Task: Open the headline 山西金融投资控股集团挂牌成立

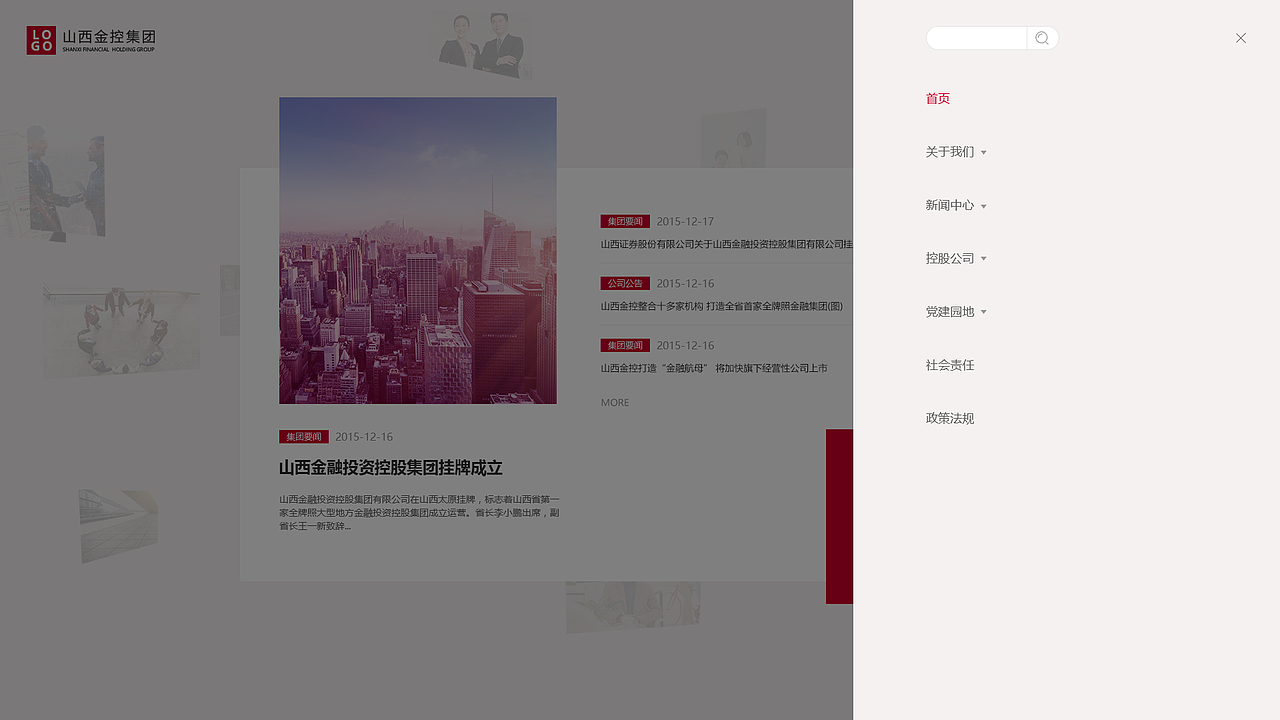Action: pyautogui.click(x=391, y=468)
